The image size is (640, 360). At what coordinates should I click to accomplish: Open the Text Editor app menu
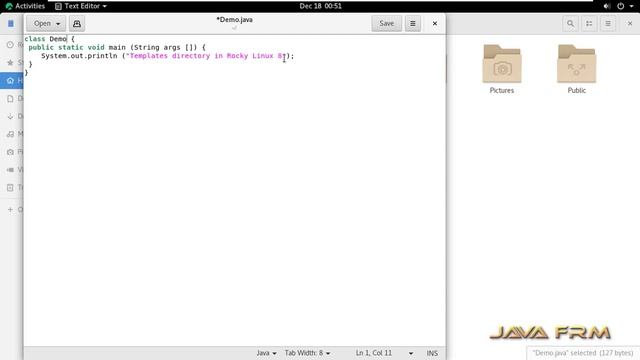tap(81, 6)
